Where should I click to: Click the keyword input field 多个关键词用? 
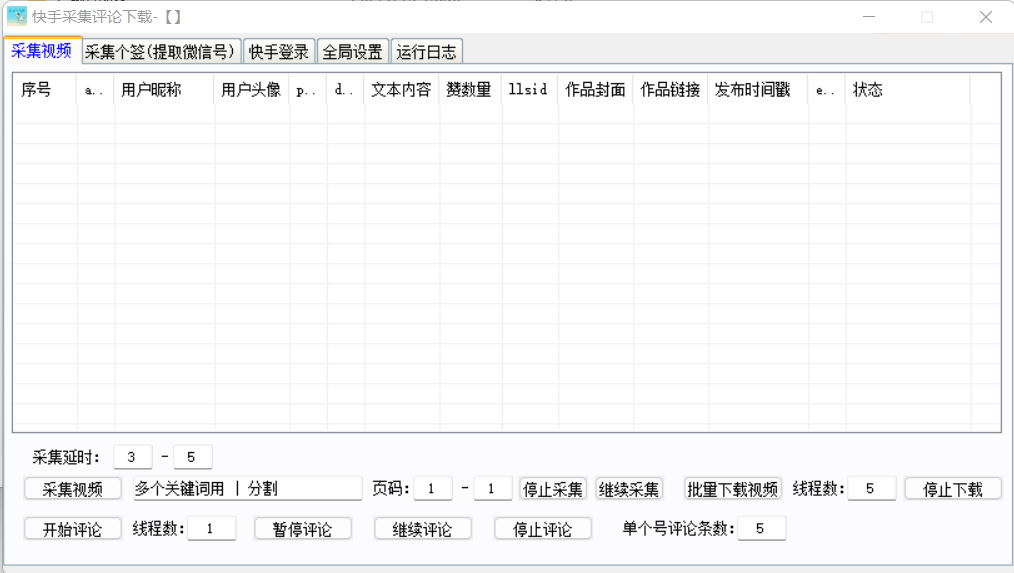coord(246,489)
